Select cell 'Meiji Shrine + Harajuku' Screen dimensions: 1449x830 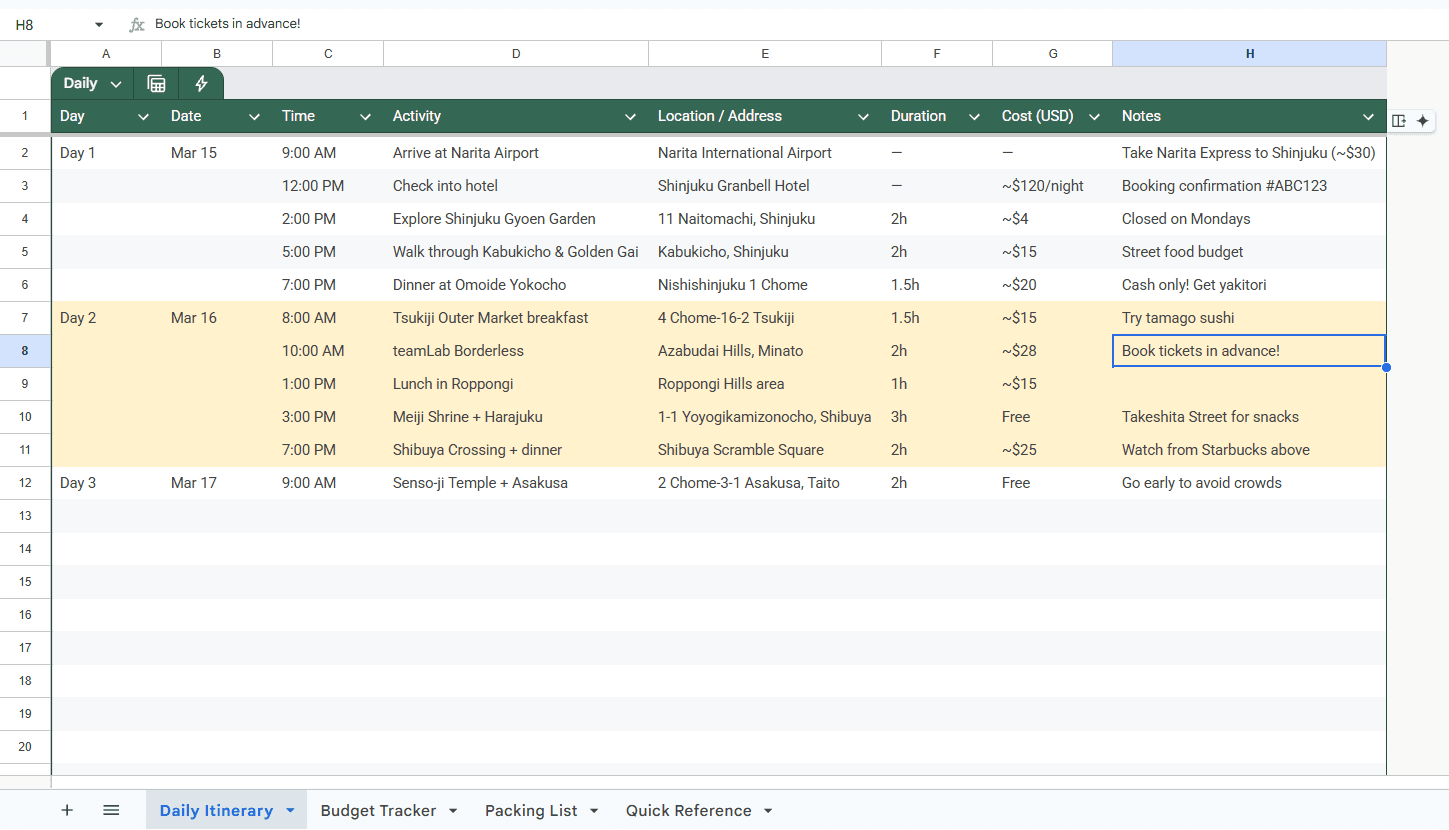tap(516, 417)
